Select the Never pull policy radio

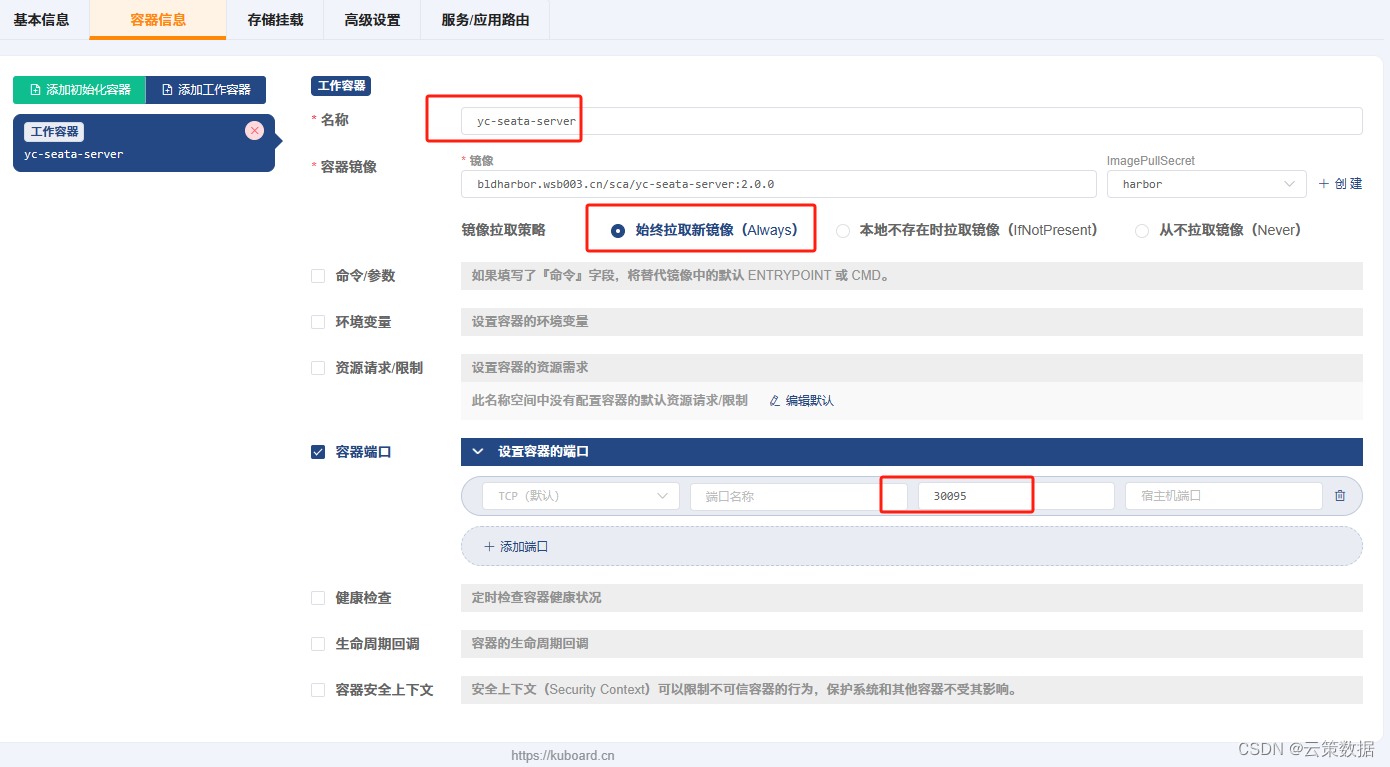[x=1142, y=230]
